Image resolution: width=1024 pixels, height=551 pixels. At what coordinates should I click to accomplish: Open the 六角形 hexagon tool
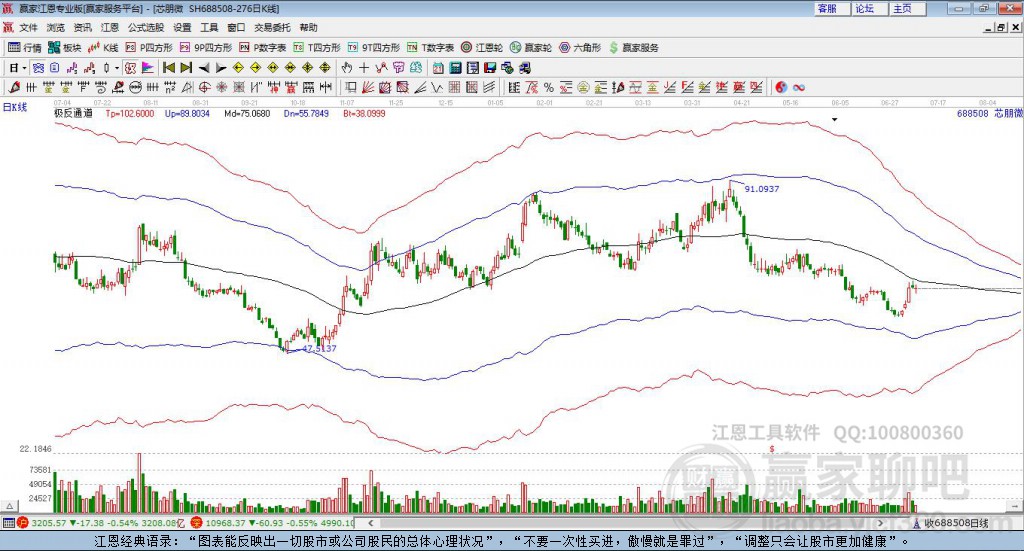coord(580,48)
